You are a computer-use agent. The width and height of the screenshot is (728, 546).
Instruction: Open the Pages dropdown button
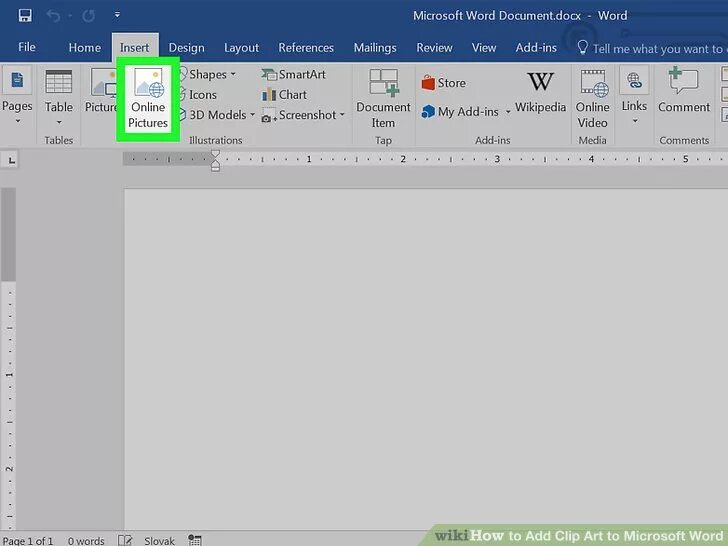[x=17, y=97]
